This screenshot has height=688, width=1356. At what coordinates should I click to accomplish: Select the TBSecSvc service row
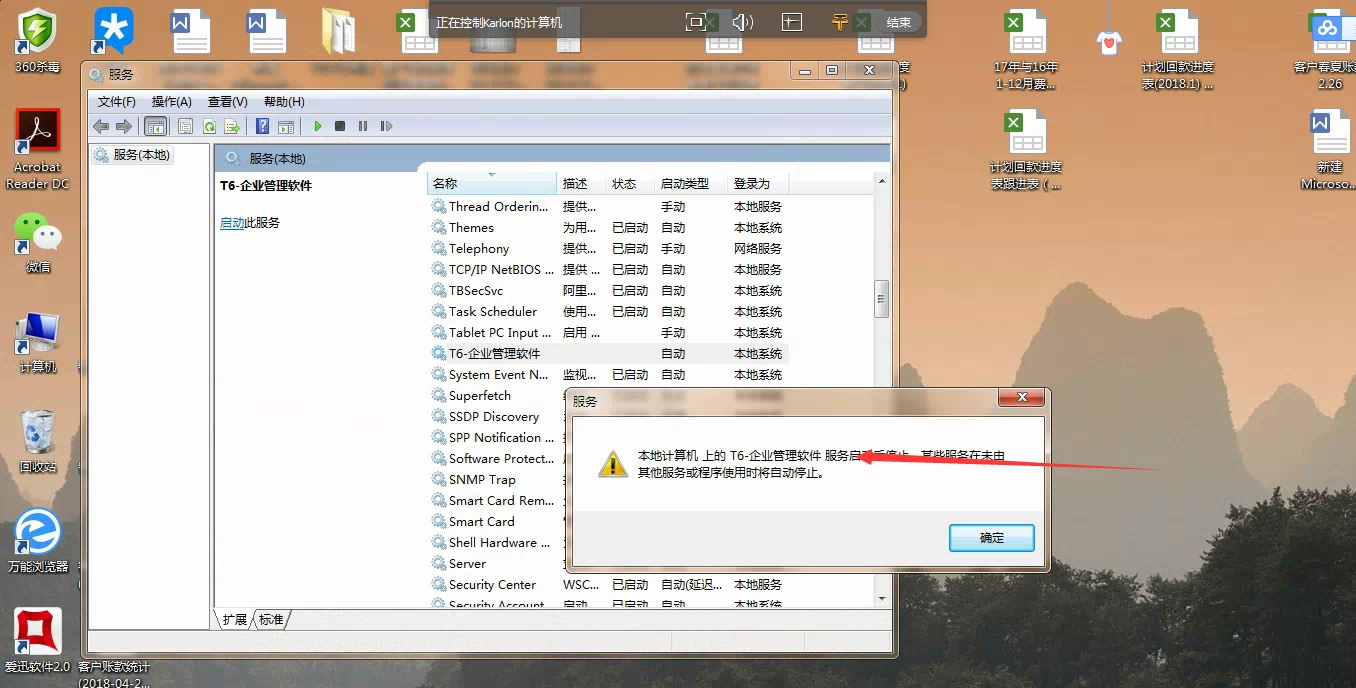(608, 291)
